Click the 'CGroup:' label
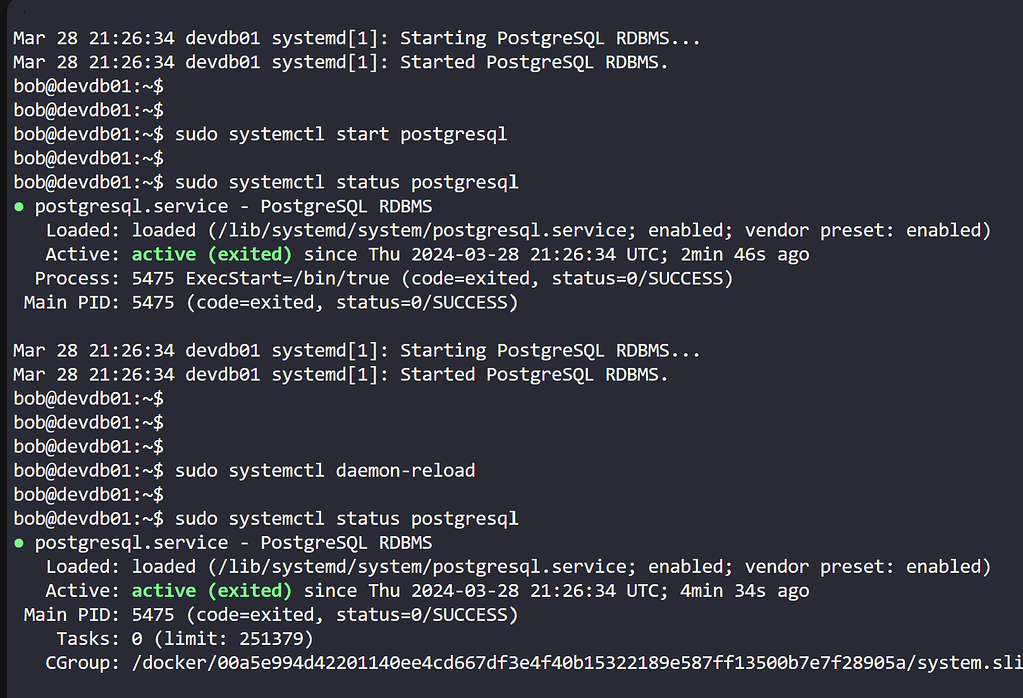Image resolution: width=1023 pixels, height=698 pixels. point(83,662)
